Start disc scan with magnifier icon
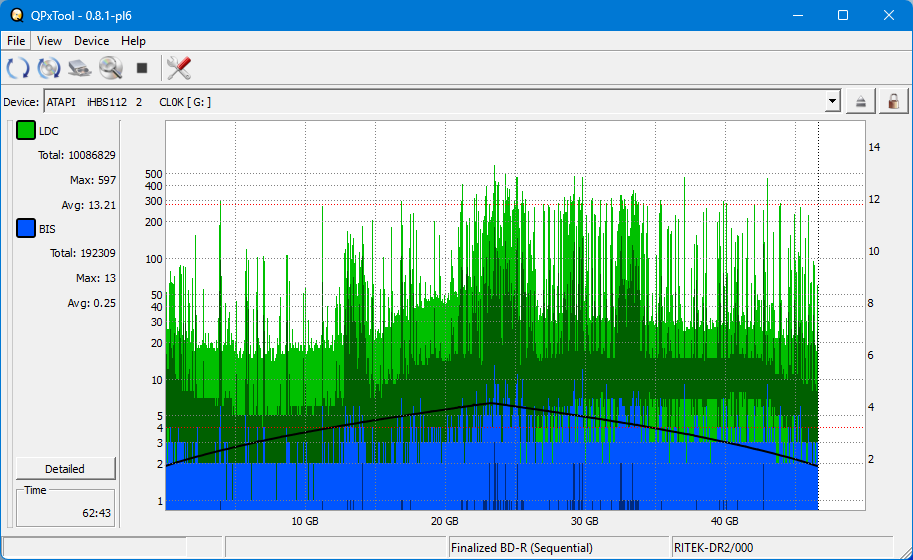 coord(110,68)
